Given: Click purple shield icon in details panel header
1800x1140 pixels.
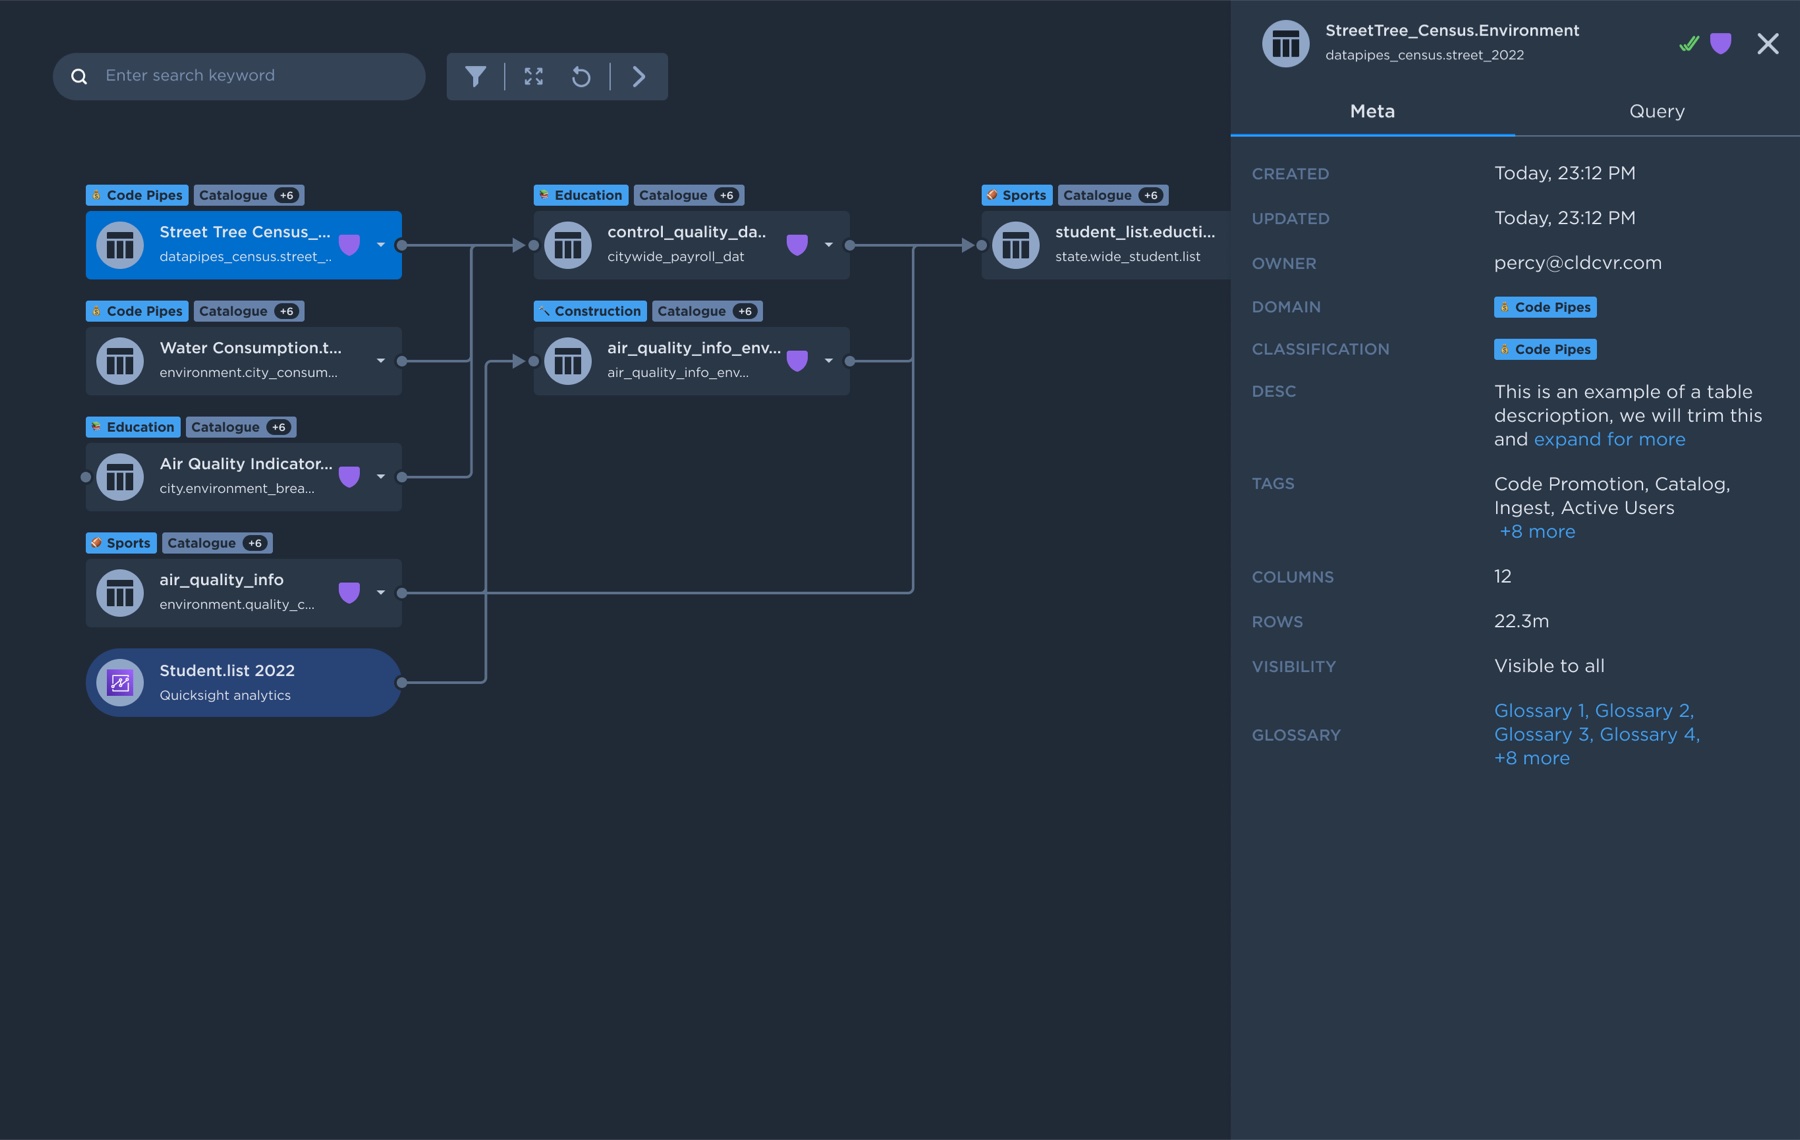Looking at the screenshot, I should (x=1721, y=43).
